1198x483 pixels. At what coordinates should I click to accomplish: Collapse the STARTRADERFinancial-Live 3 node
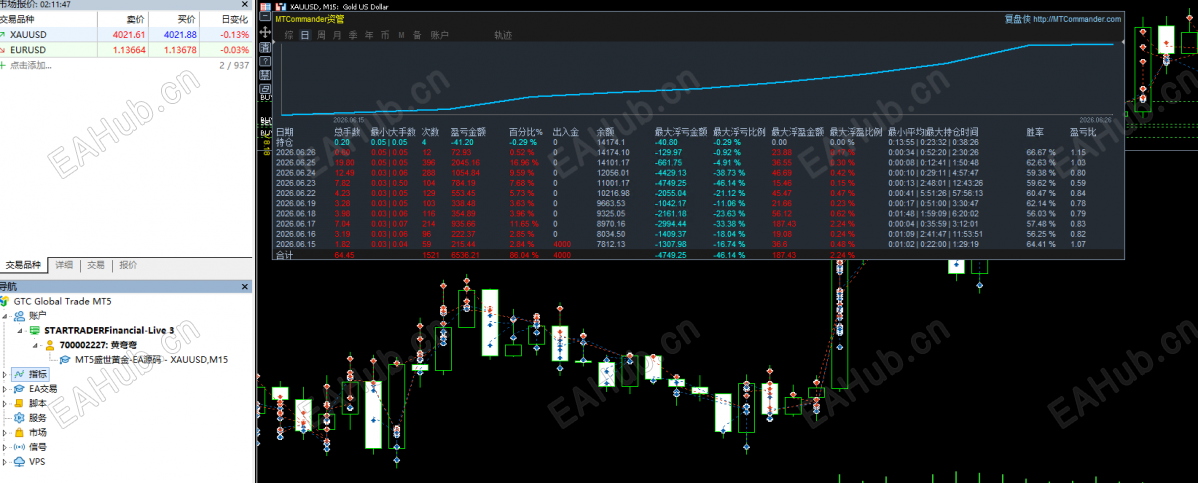click(21, 330)
